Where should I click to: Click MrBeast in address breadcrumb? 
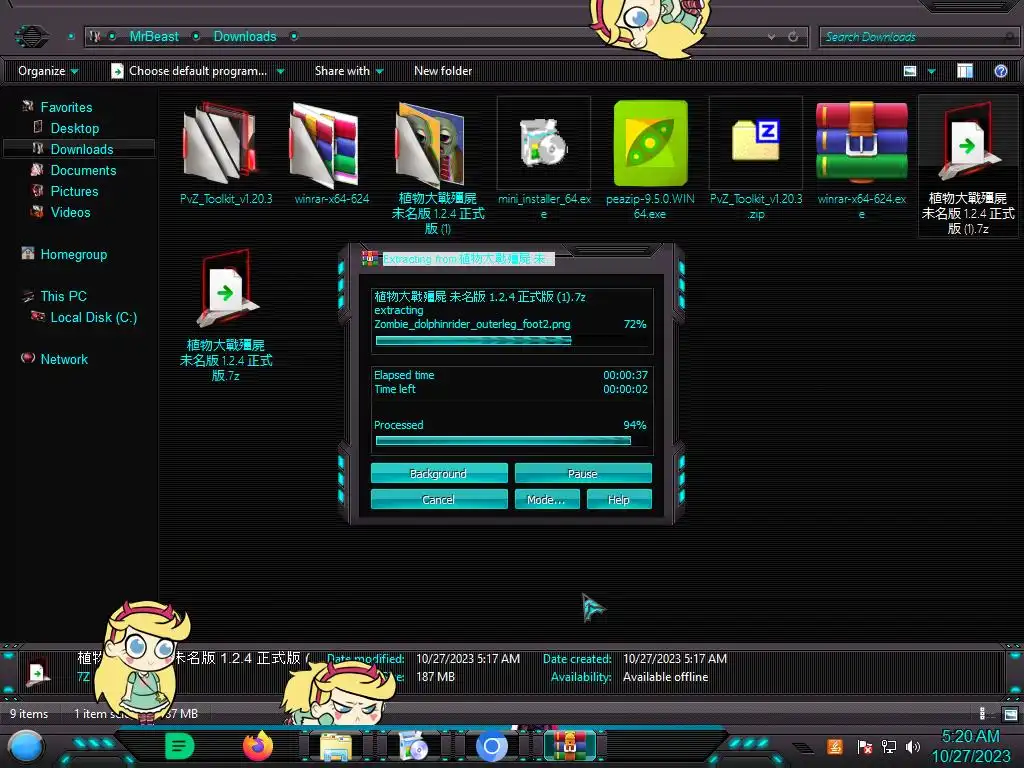tap(153, 37)
